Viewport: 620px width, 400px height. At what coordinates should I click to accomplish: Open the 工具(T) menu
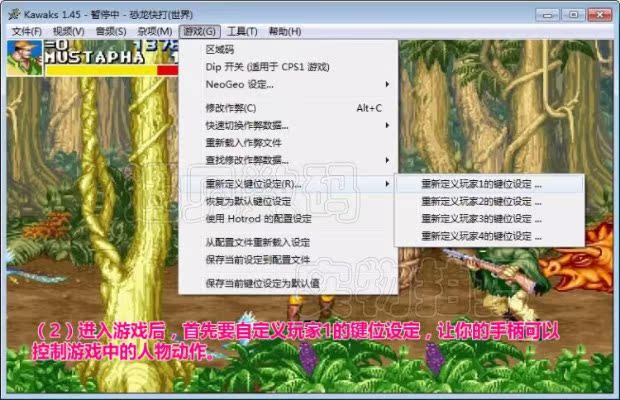(x=242, y=32)
